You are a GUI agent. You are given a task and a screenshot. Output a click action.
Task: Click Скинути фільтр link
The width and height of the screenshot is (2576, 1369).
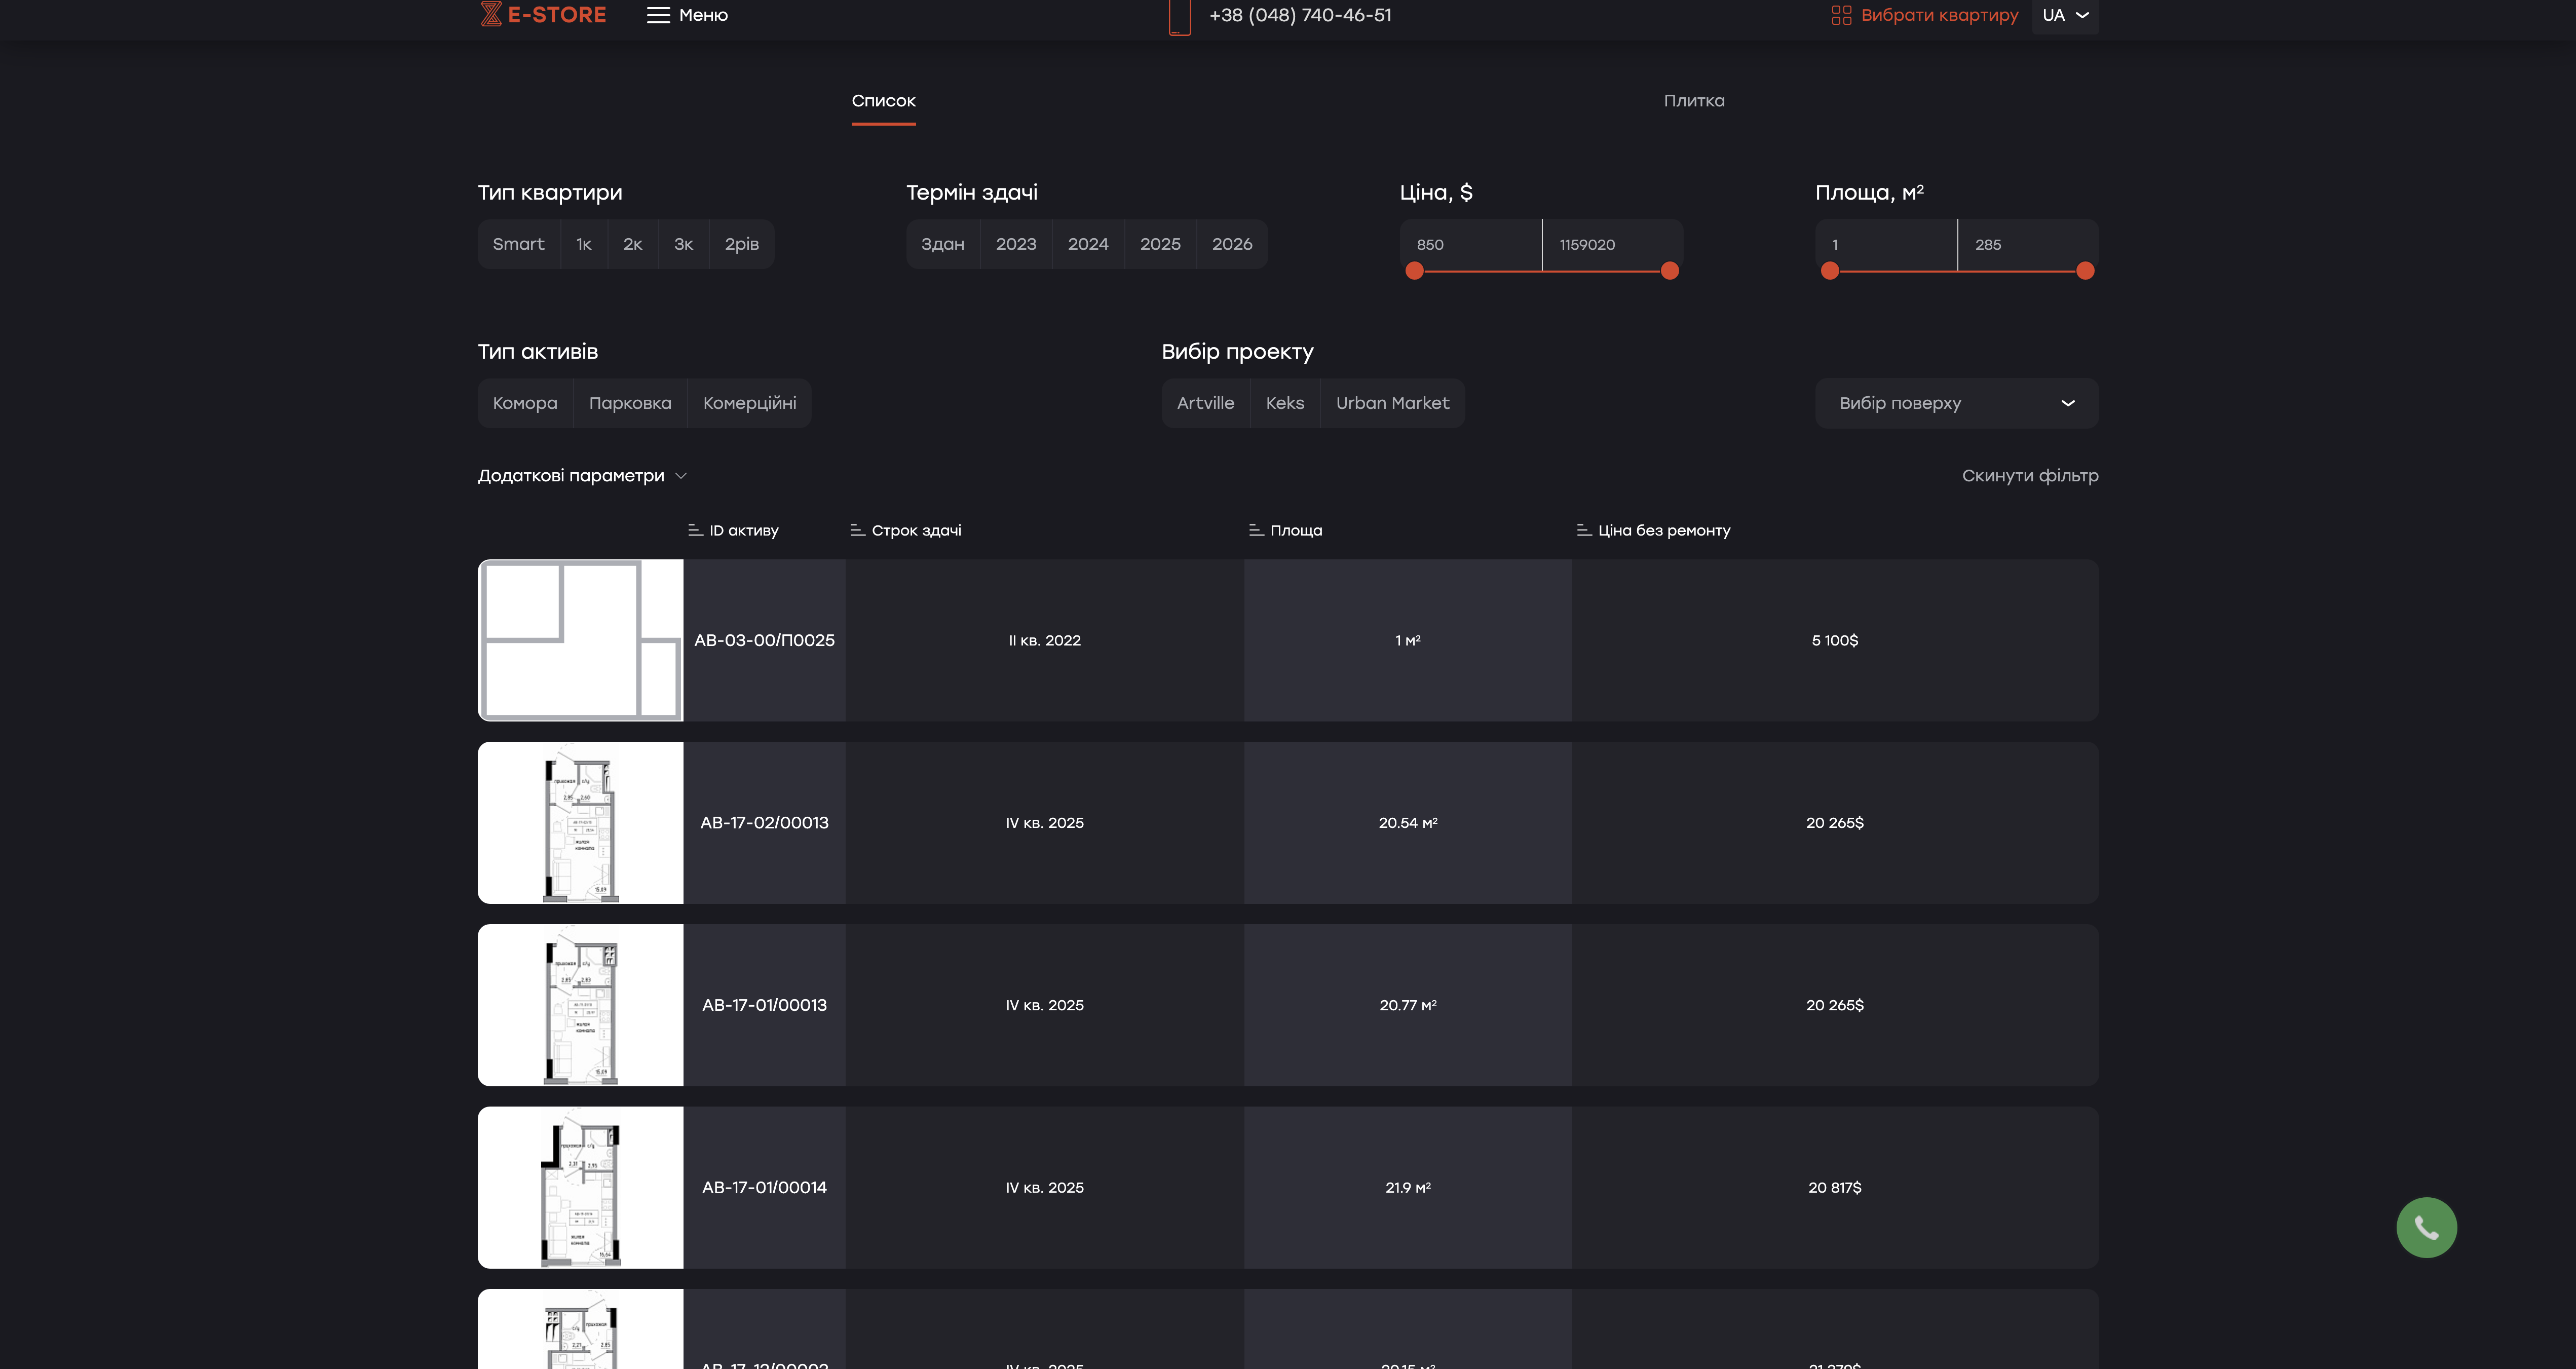(x=2029, y=476)
